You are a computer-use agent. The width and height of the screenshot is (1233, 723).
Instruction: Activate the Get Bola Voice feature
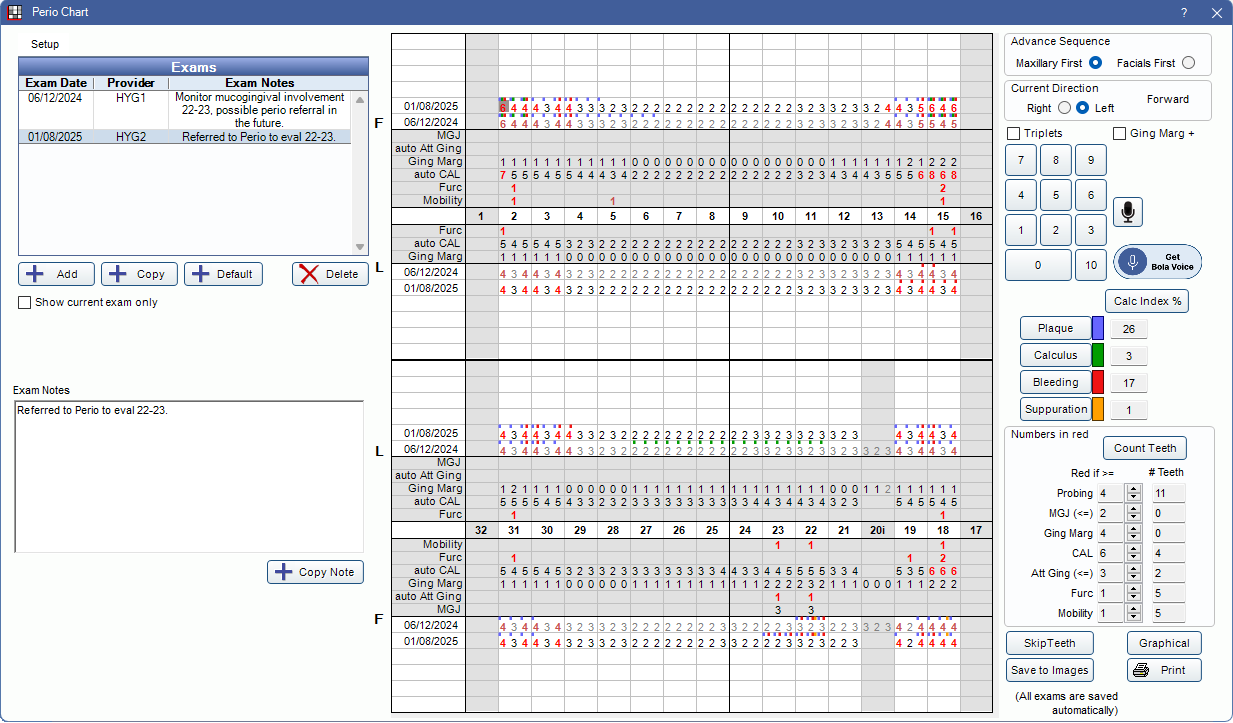pos(1157,262)
